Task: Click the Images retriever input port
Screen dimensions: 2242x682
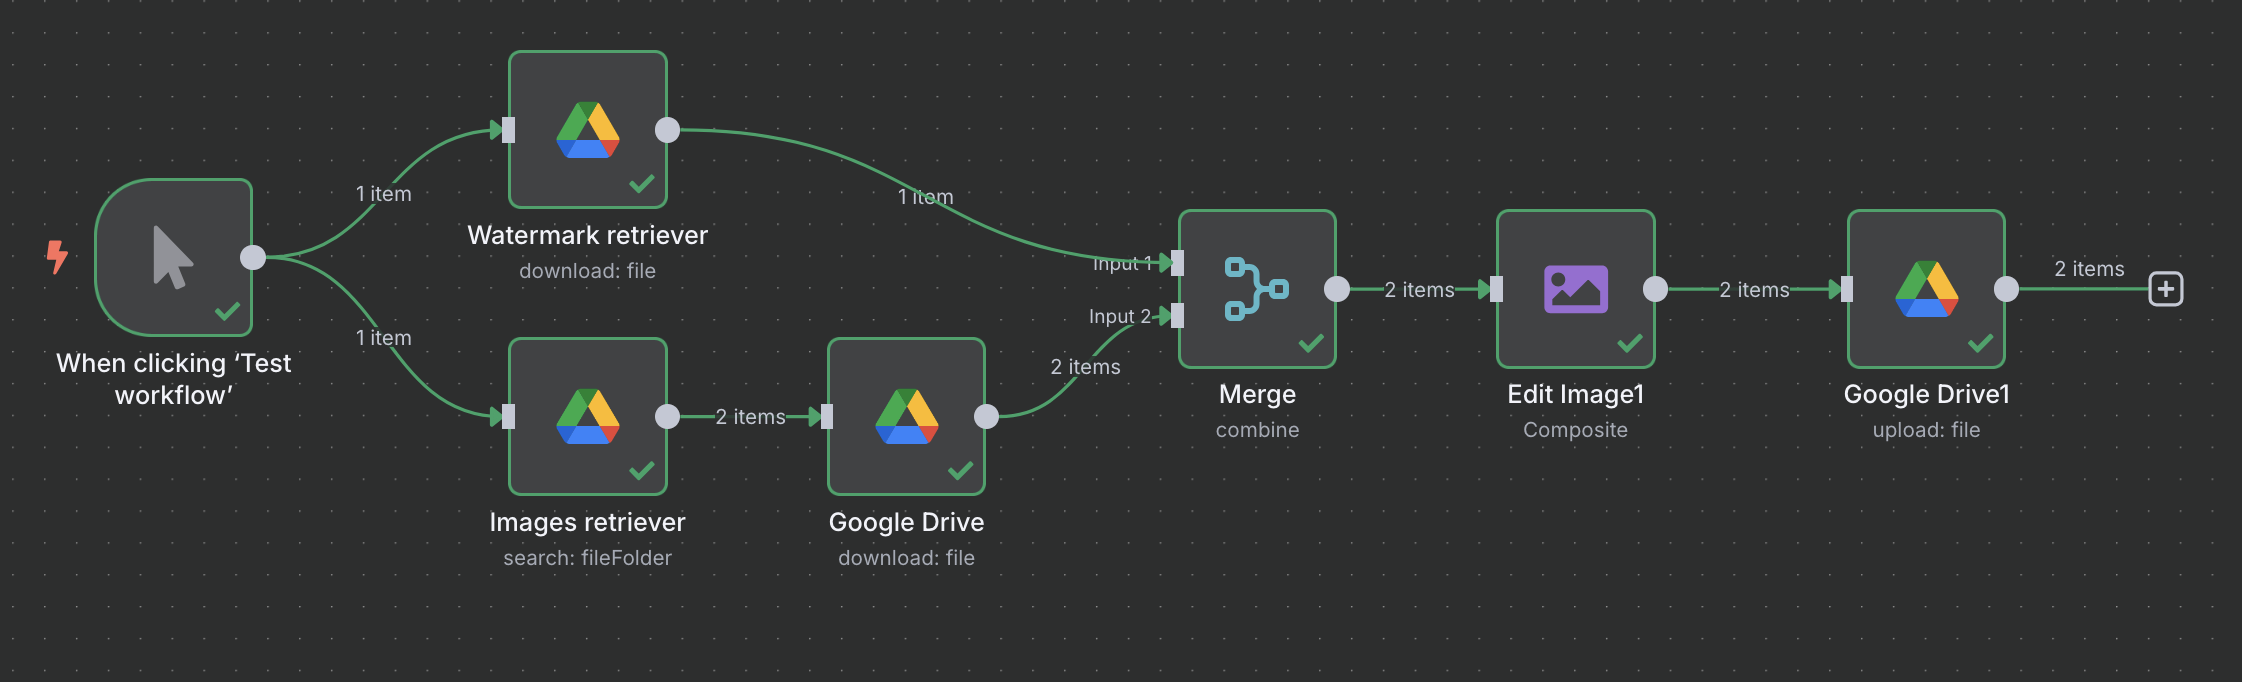Action: point(508,416)
